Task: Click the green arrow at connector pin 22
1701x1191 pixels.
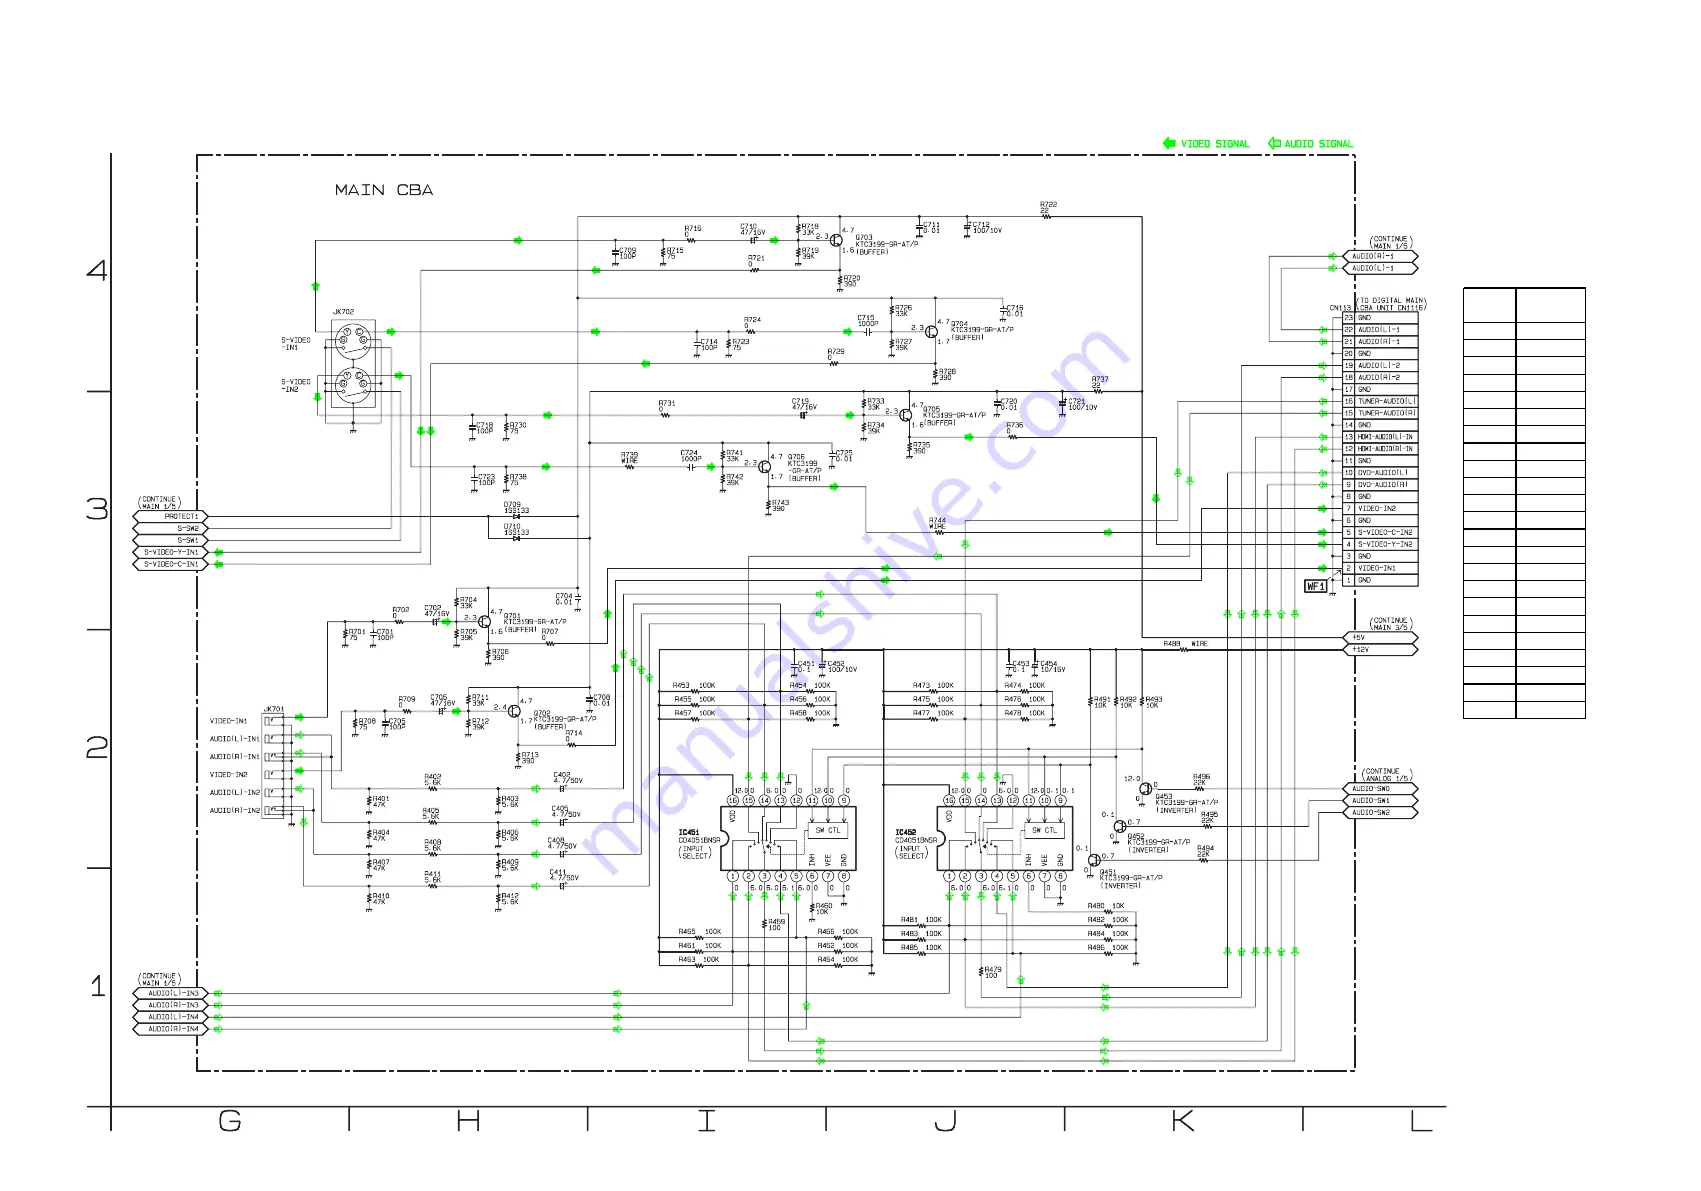Action: pyautogui.click(x=1323, y=329)
